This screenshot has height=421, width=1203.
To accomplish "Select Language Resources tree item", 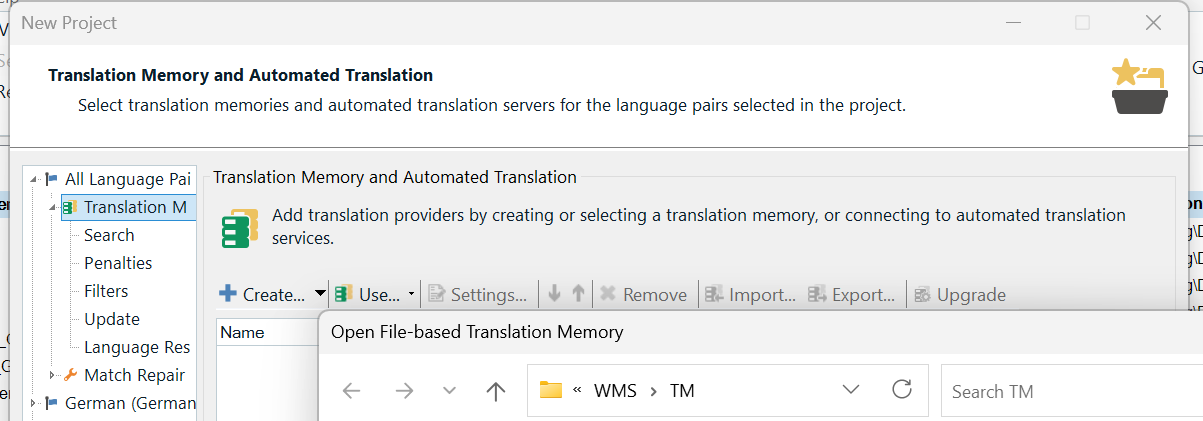I will click(x=137, y=347).
